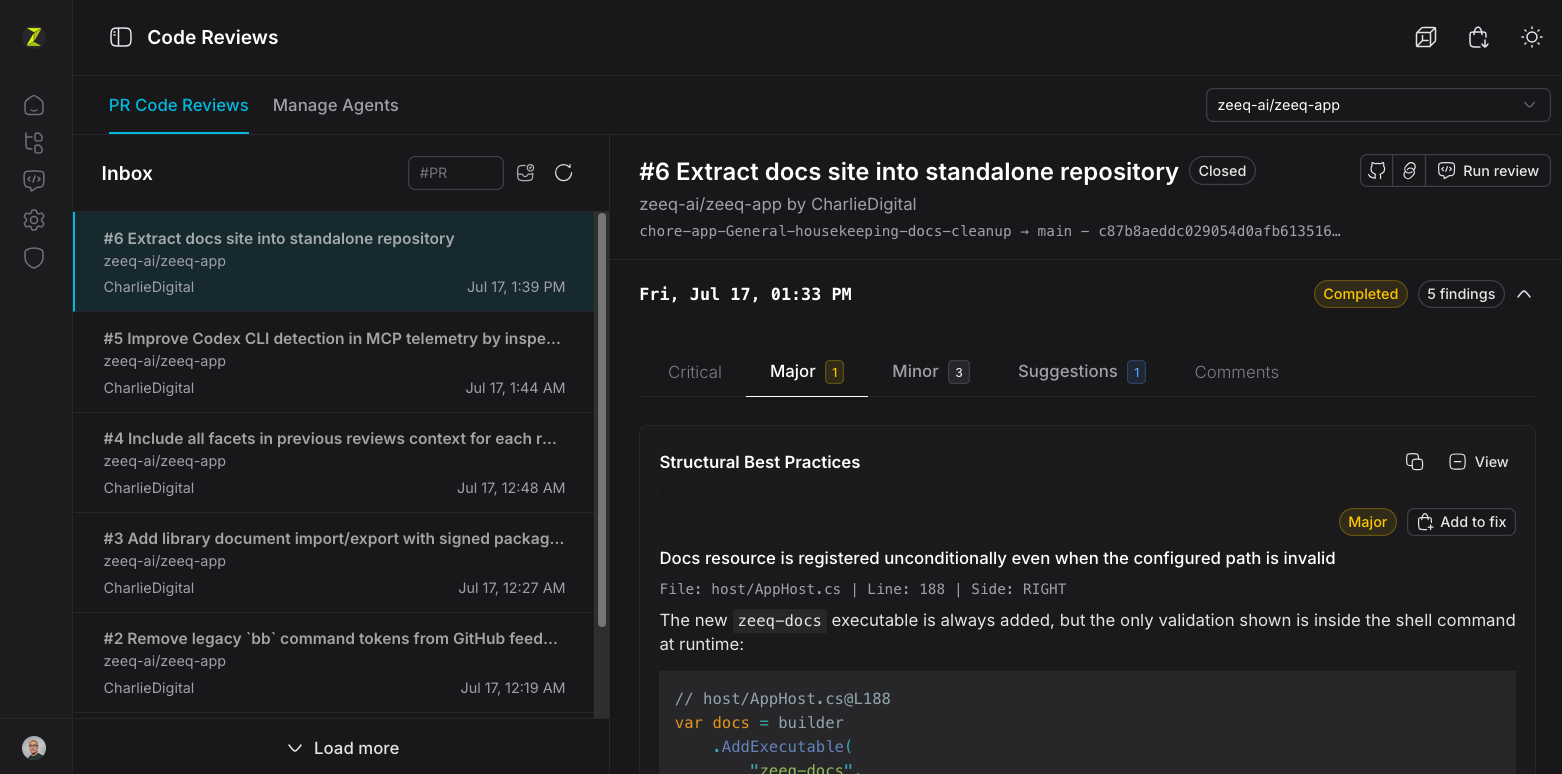Refresh the Inbox list
Screen dimensions: 1562x774
(x=564, y=173)
